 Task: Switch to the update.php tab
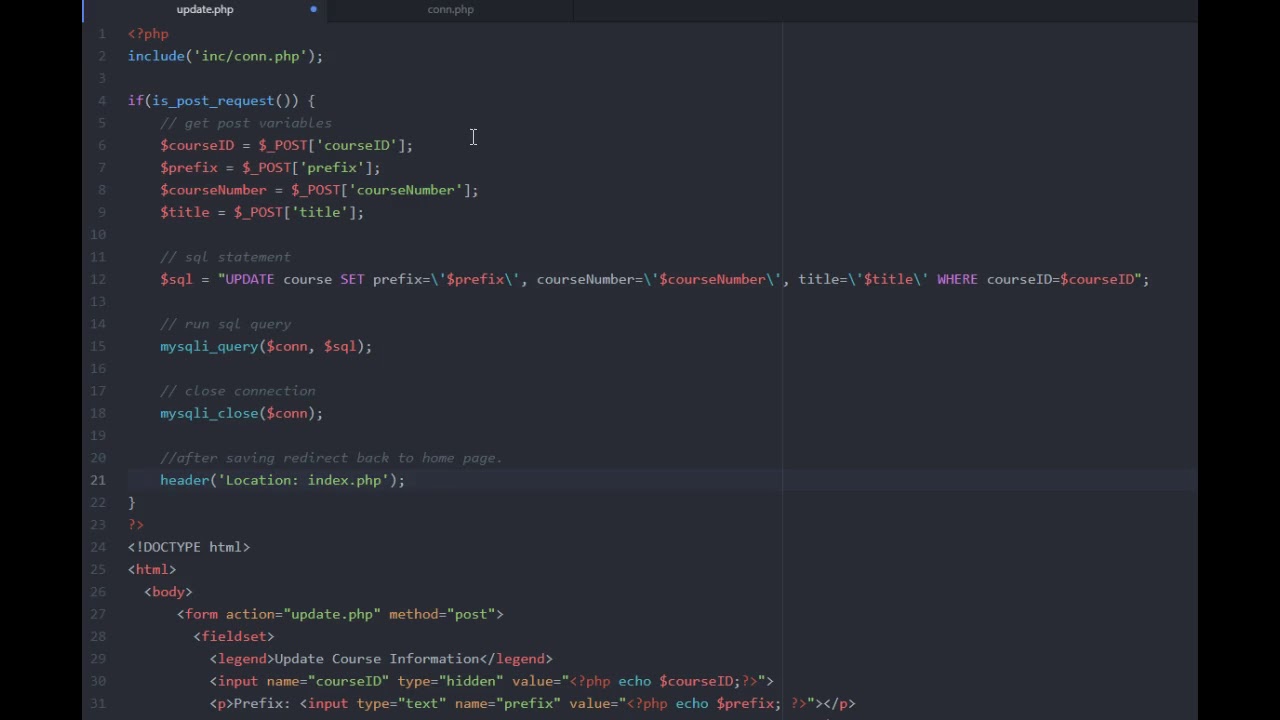coord(205,9)
